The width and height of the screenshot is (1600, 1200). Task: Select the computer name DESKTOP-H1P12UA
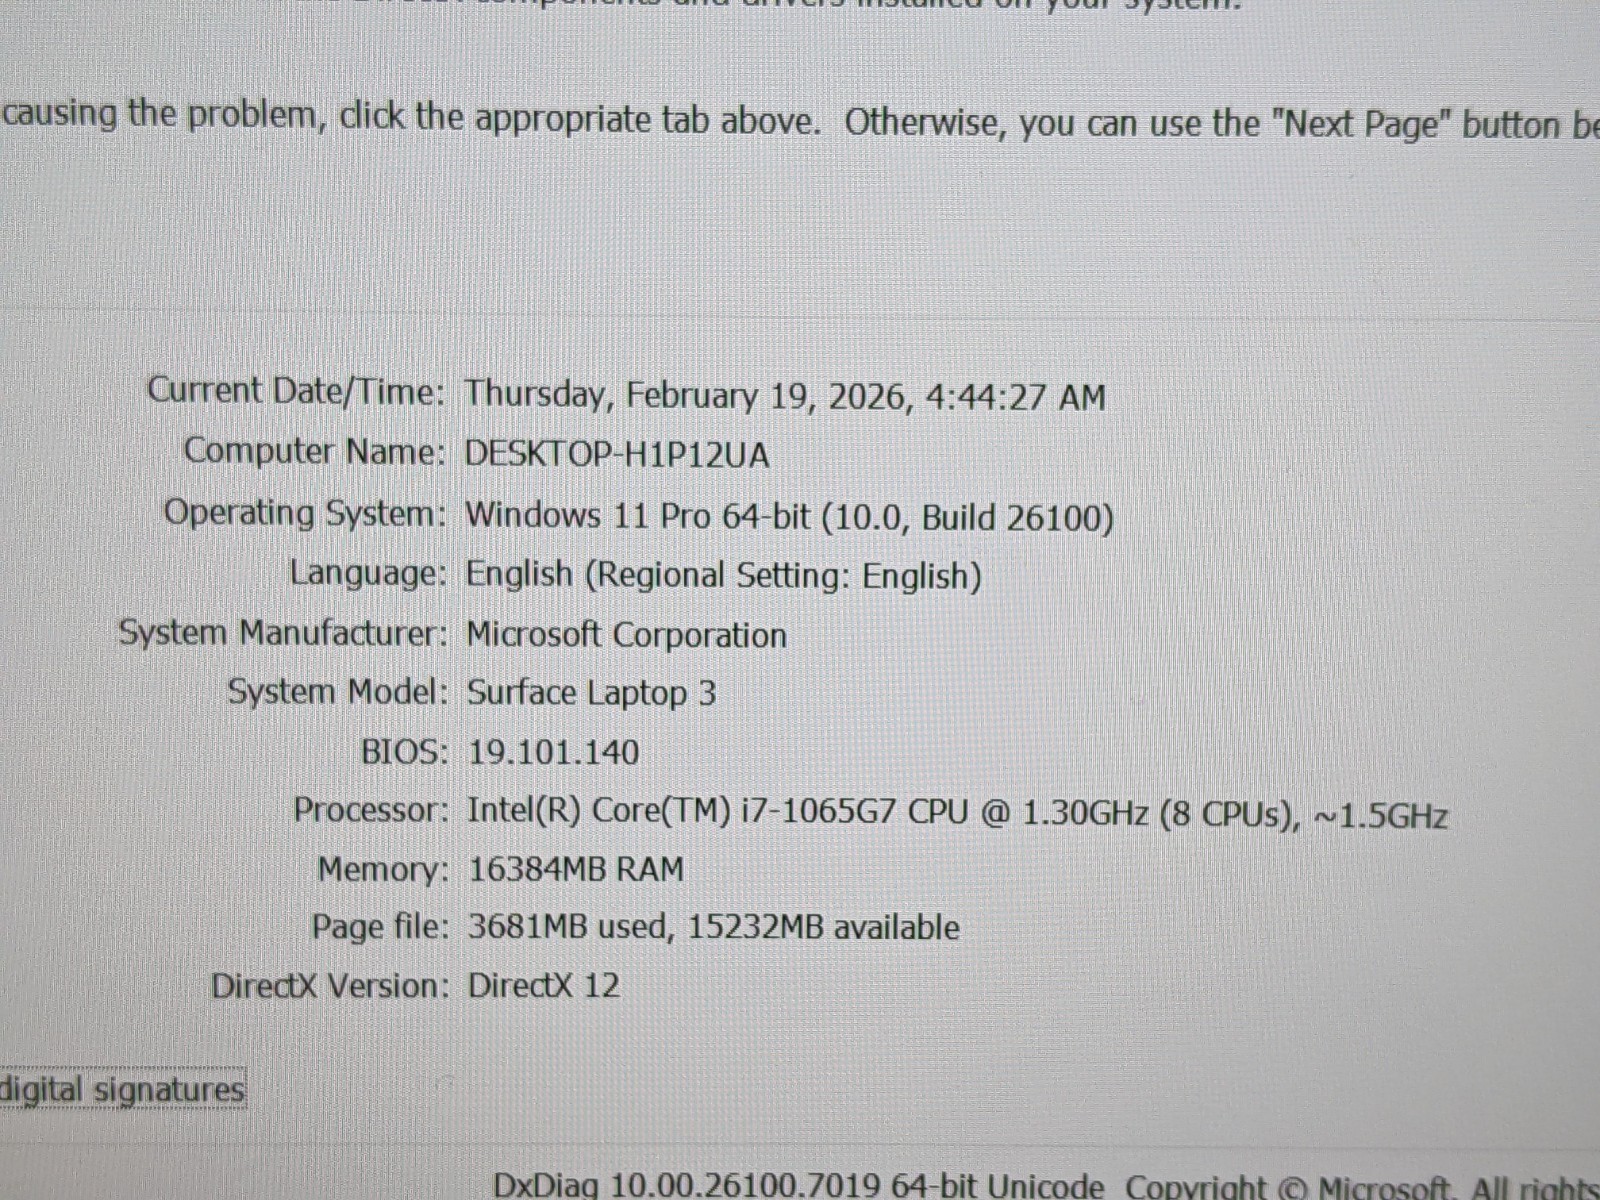click(x=617, y=455)
